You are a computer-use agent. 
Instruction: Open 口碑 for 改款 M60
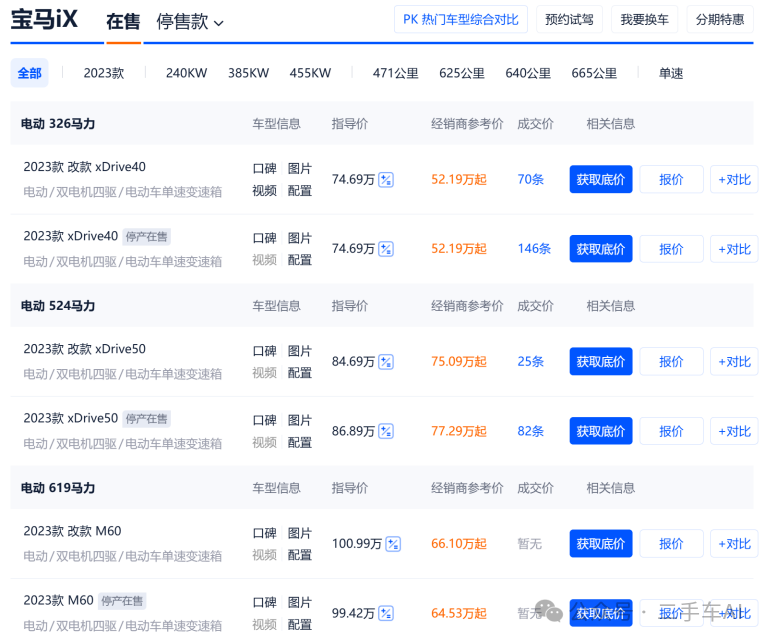[265, 534]
